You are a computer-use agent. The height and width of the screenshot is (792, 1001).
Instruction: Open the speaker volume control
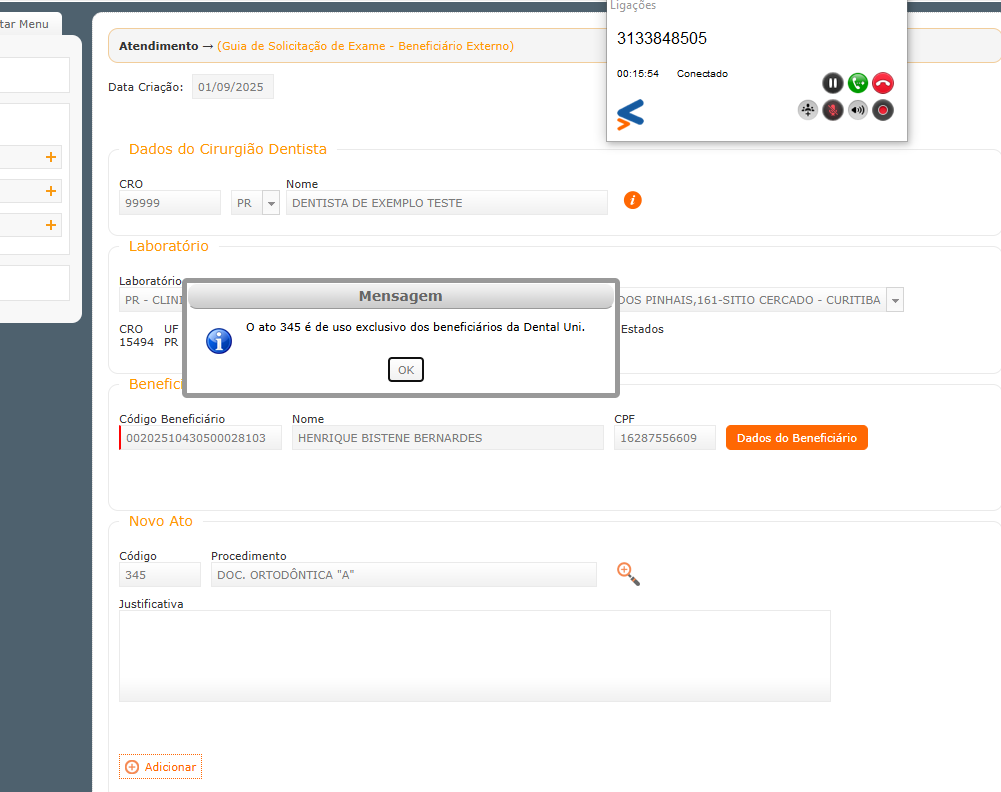tap(858, 110)
